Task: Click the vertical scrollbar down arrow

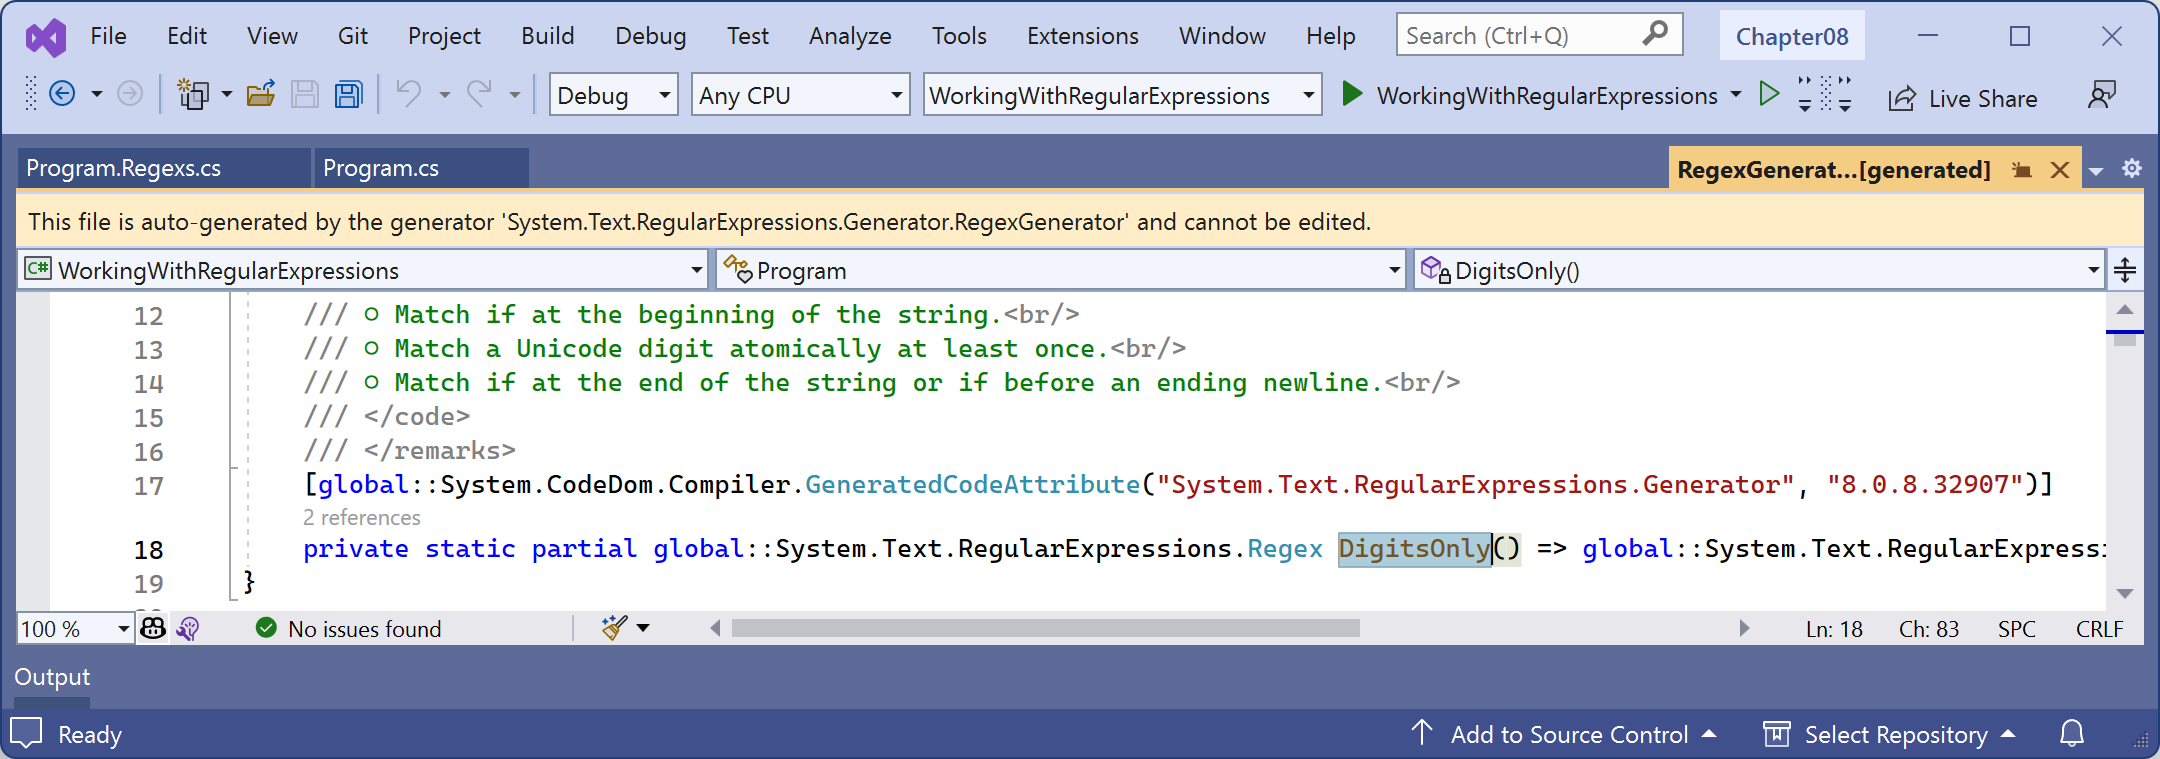Action: click(x=2125, y=593)
